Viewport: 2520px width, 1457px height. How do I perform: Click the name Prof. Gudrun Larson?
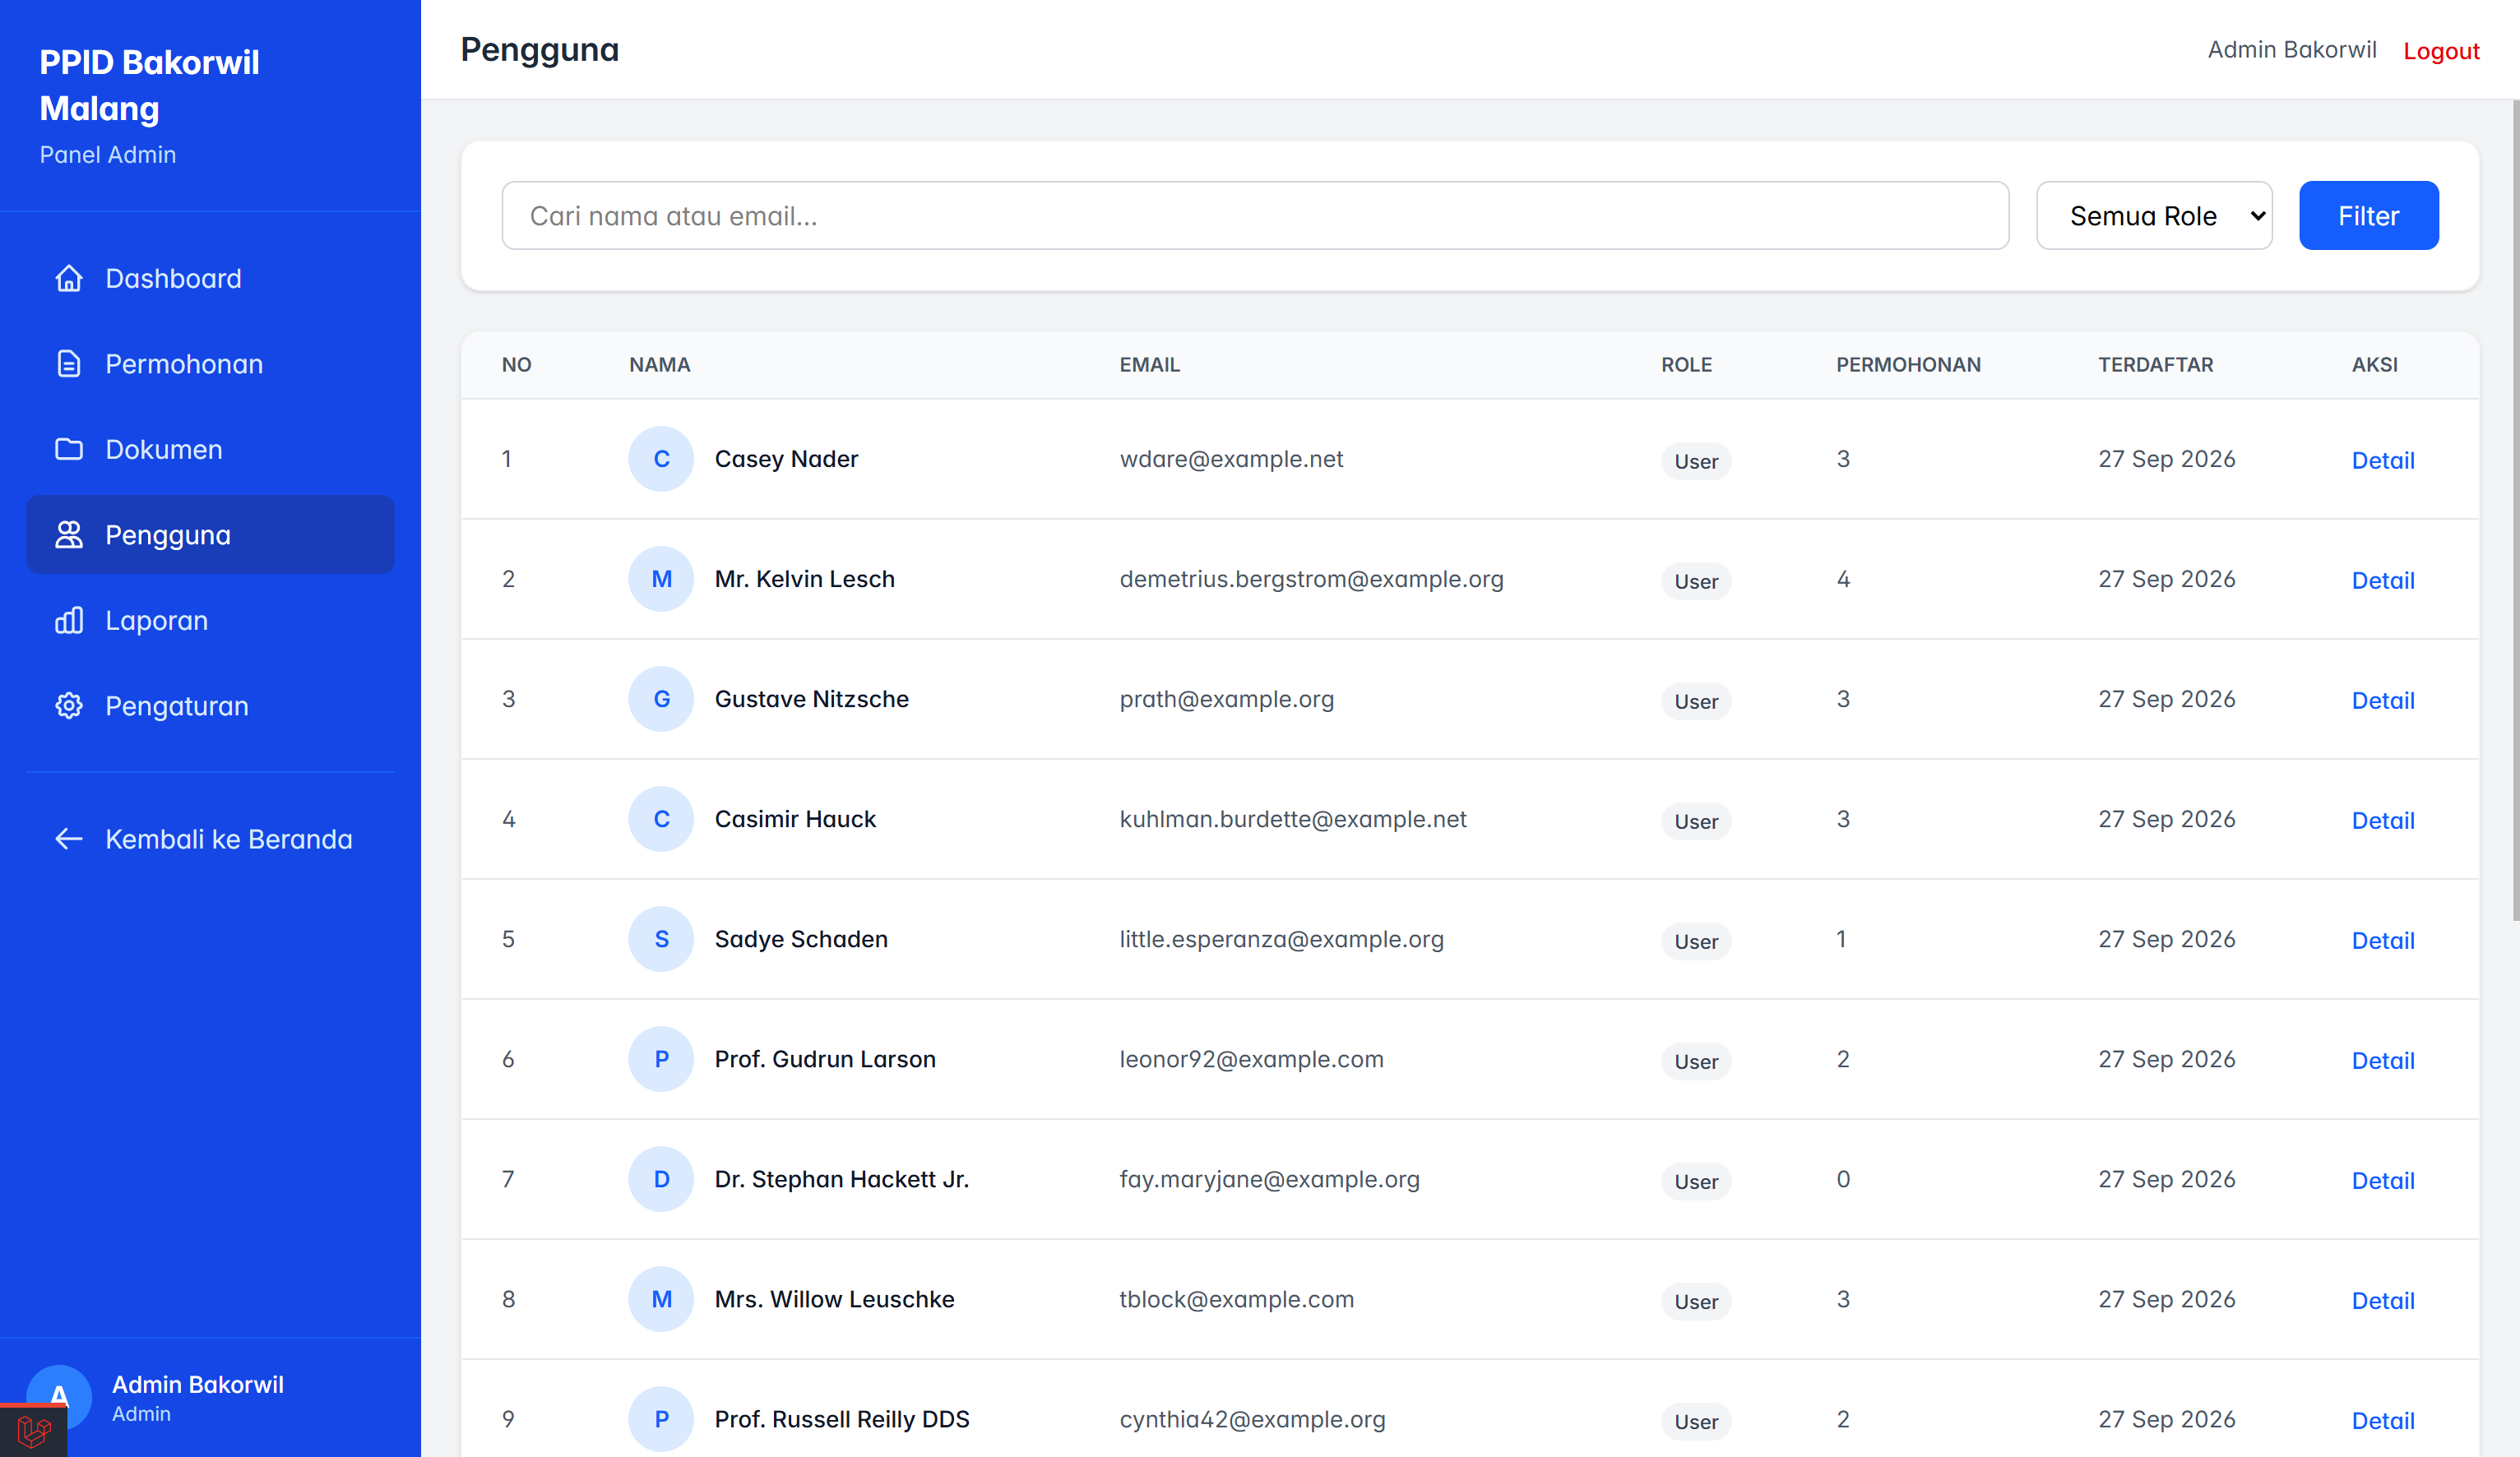point(825,1059)
